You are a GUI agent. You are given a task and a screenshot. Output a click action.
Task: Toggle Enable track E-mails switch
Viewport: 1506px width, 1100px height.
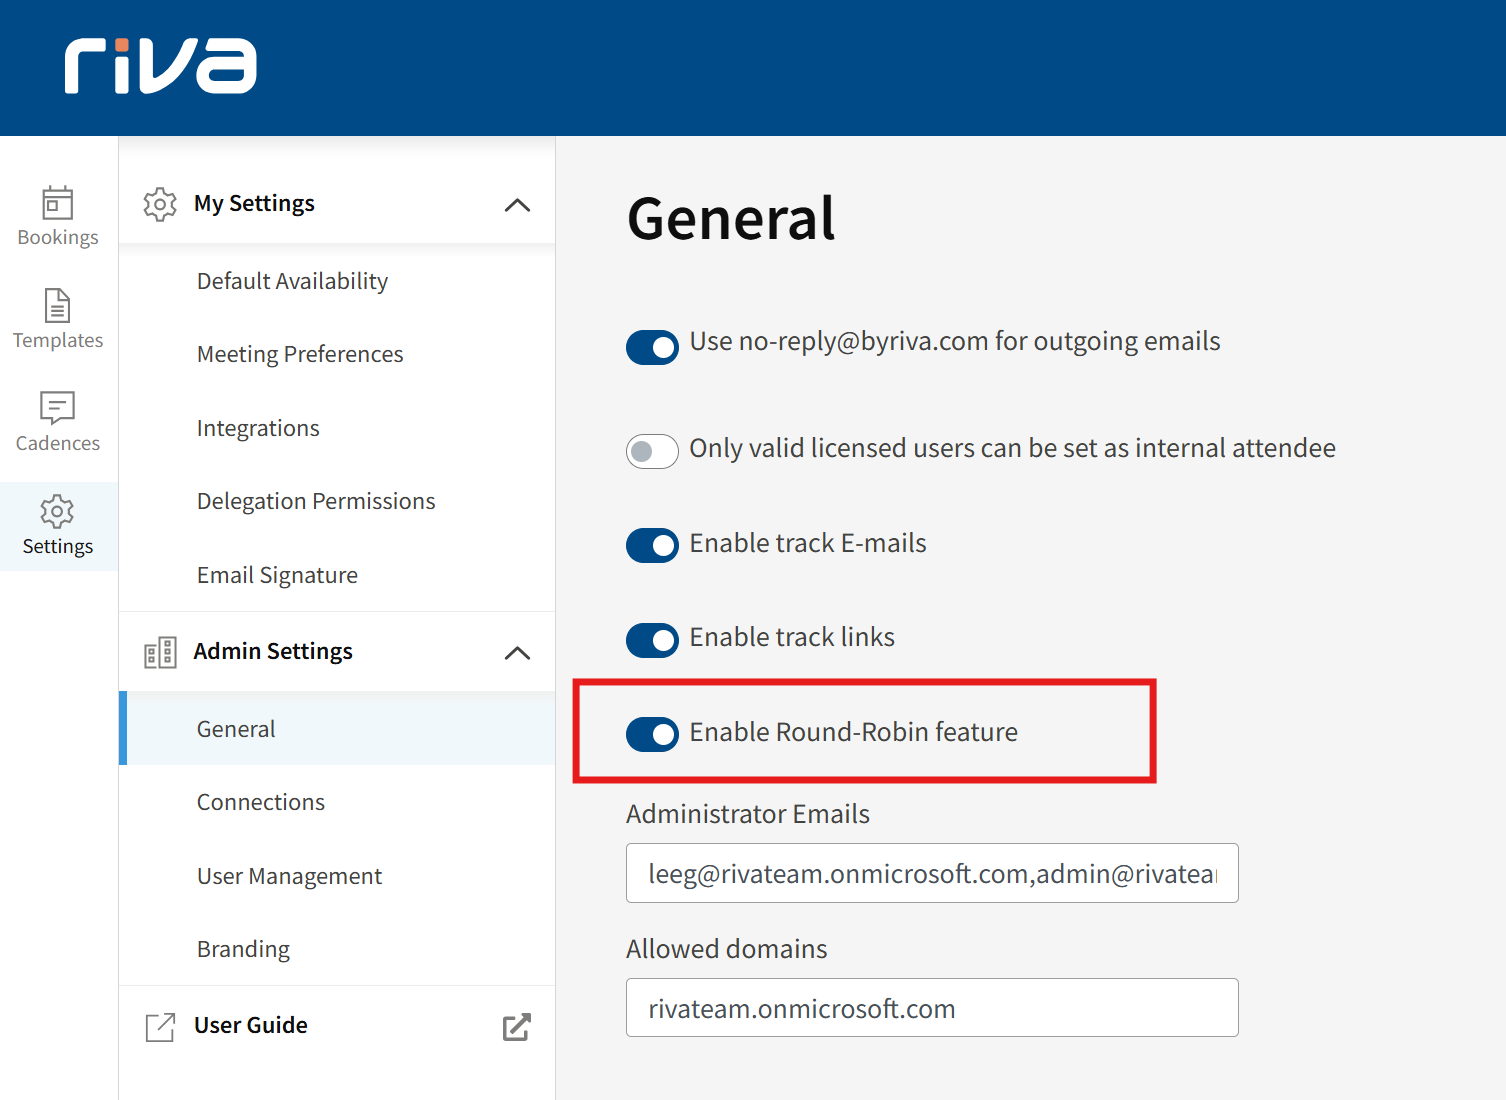pos(652,545)
